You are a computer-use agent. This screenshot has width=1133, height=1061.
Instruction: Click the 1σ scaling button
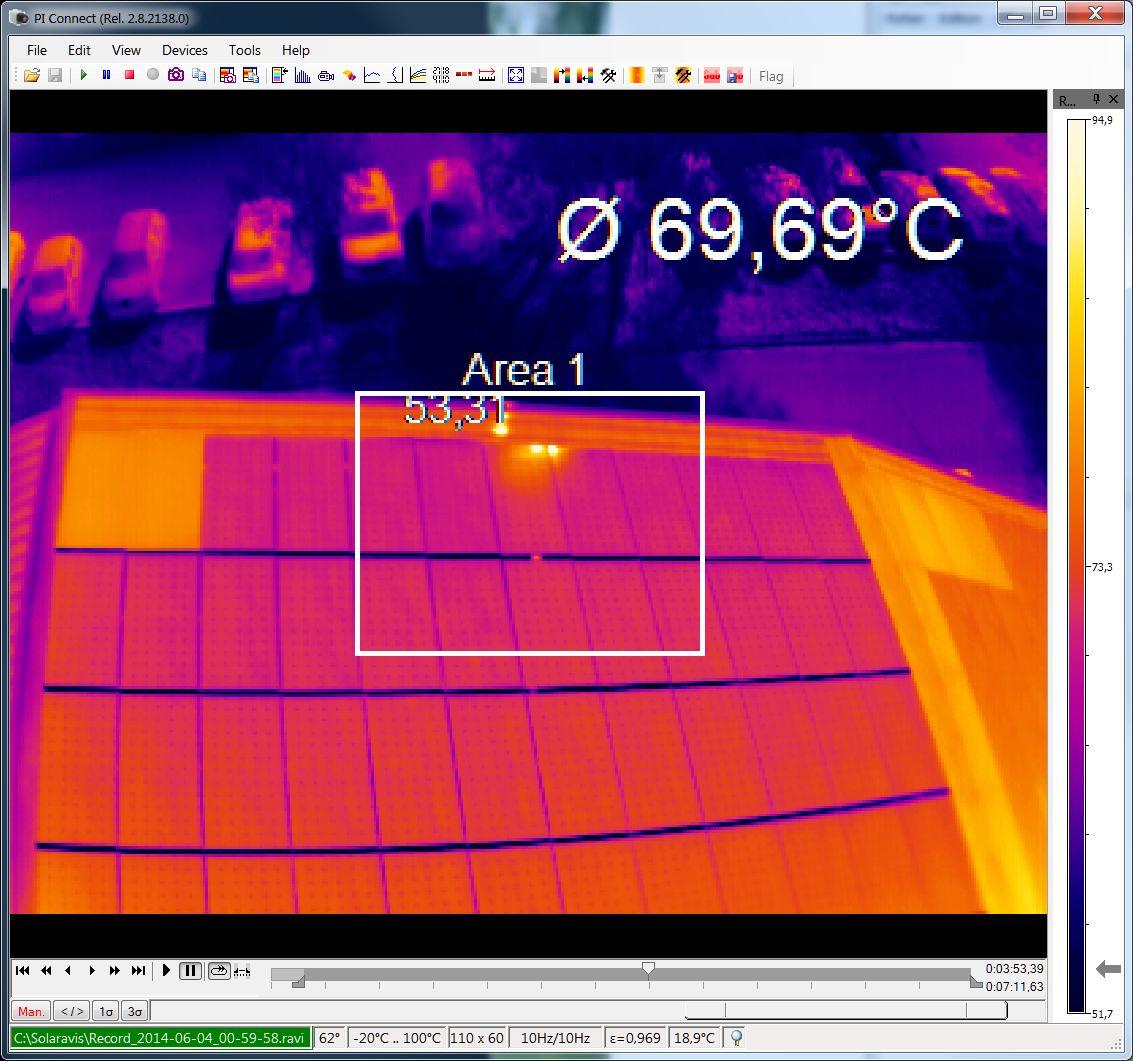(106, 1011)
